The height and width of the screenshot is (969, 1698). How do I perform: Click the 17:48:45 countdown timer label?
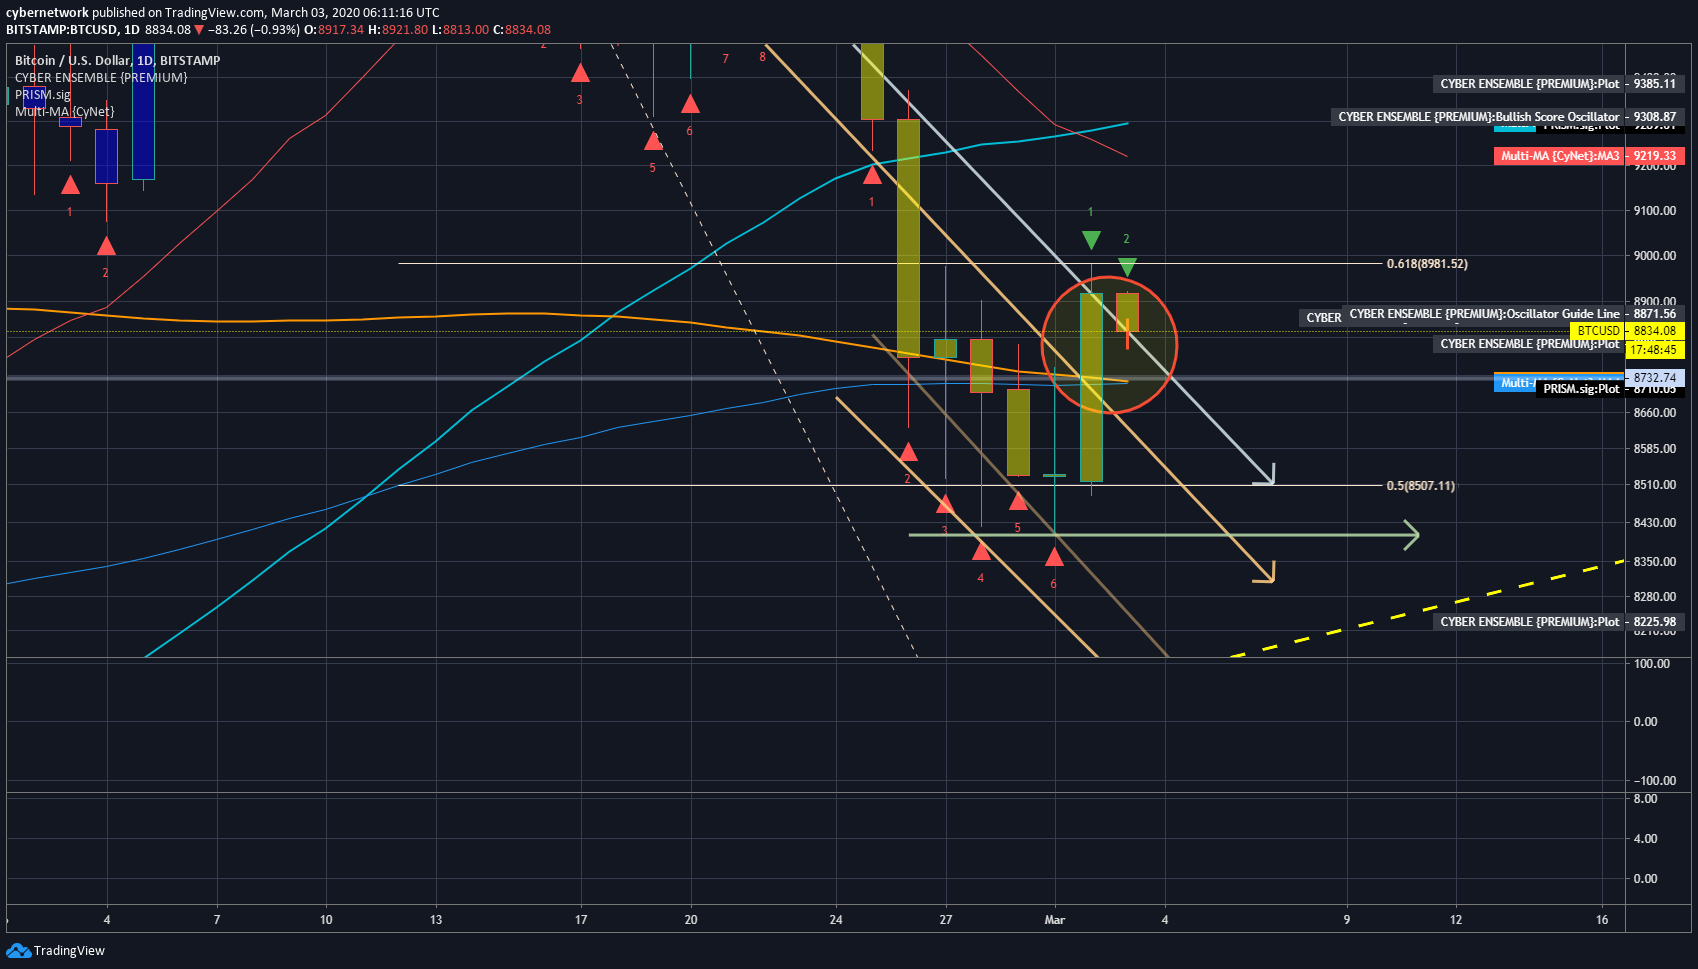[1655, 350]
